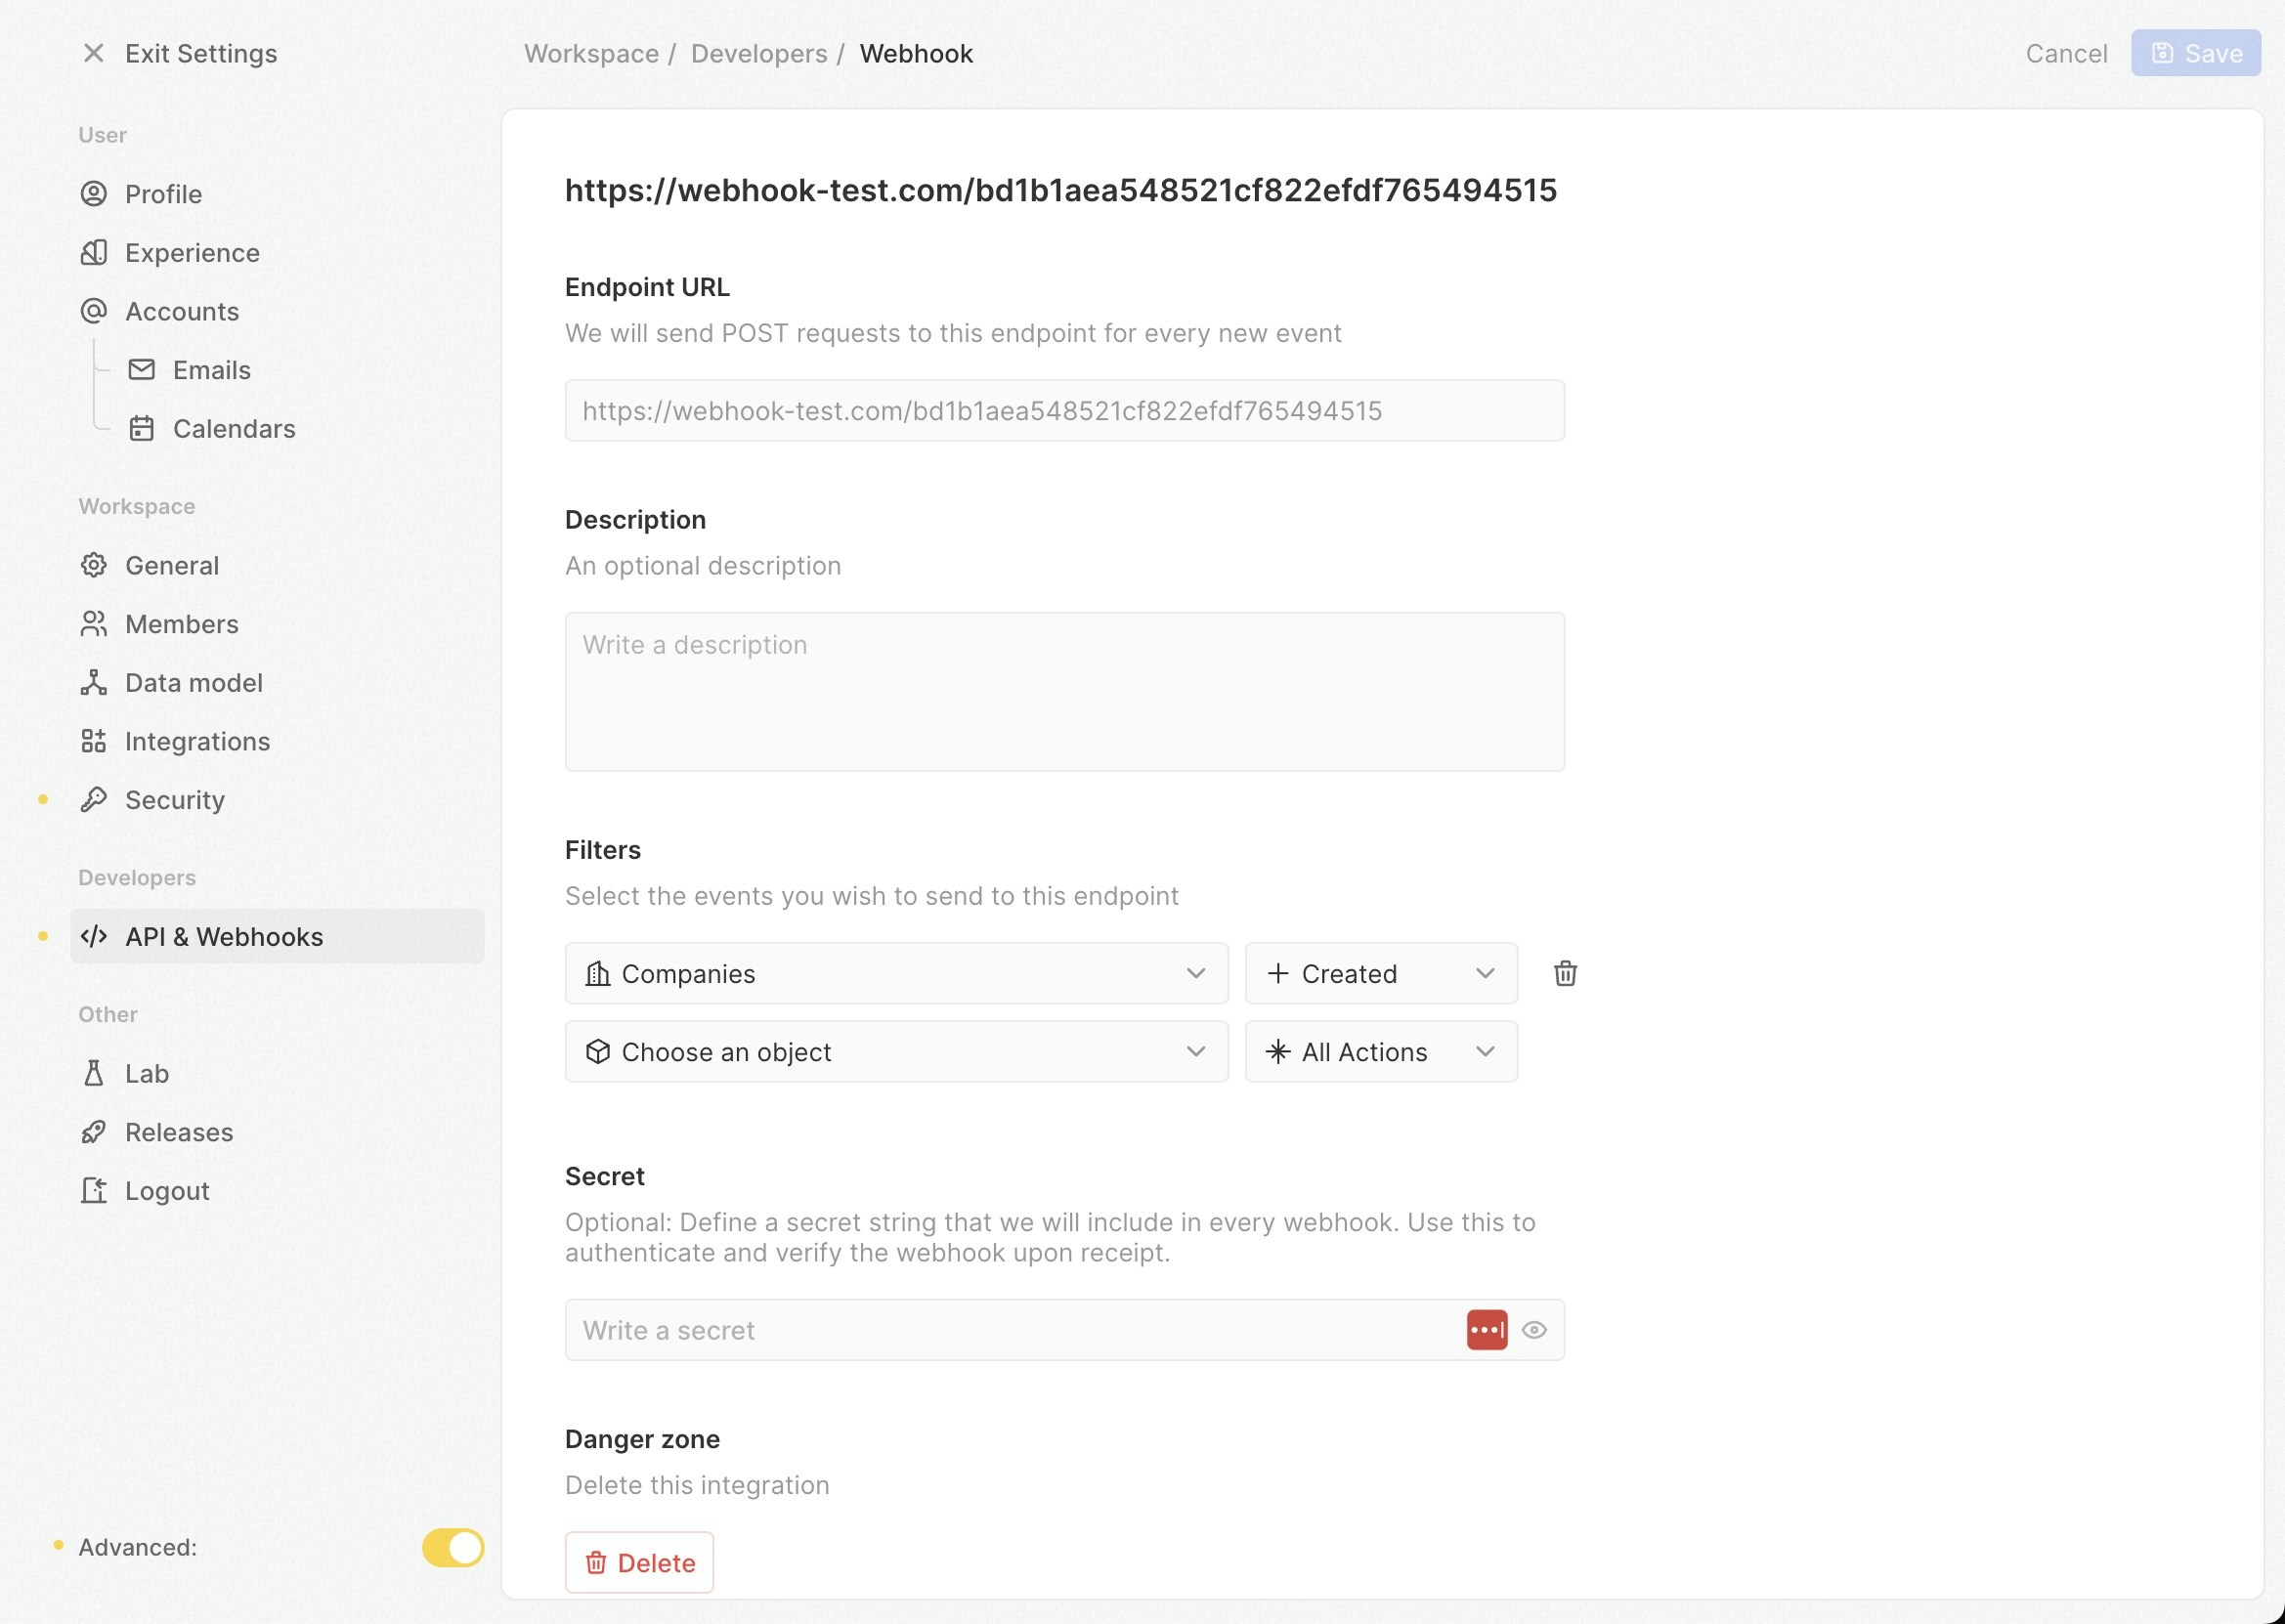Select the Lab flask icon
Viewport: 2285px width, 1624px height.
(94, 1073)
